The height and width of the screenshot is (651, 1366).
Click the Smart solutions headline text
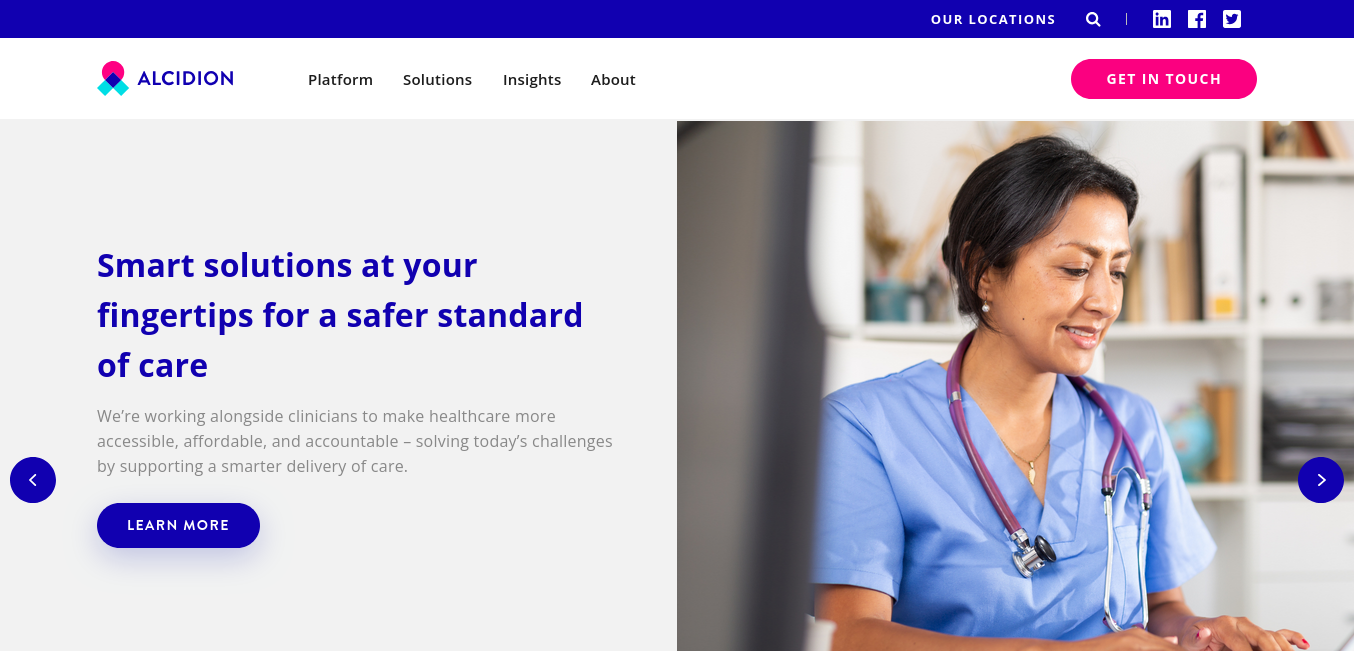340,315
